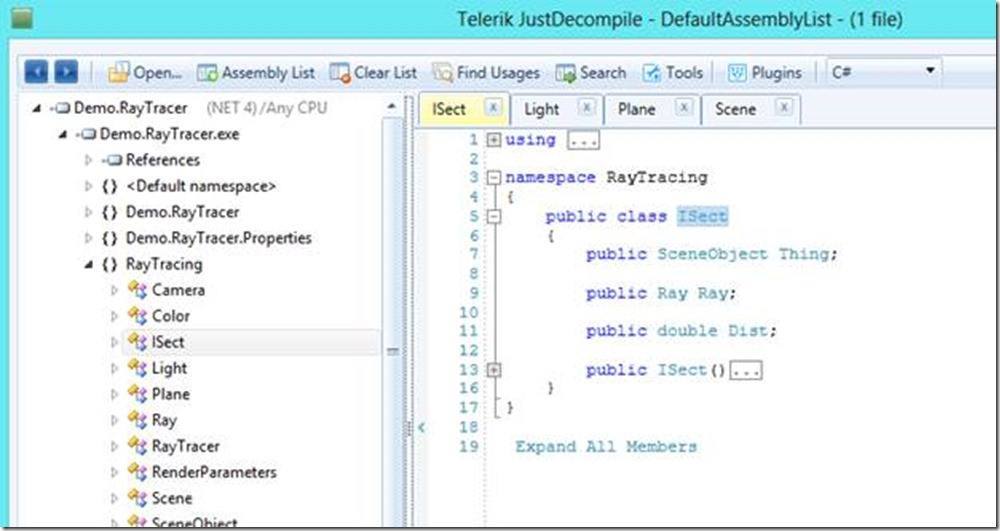Expand the Demo.RayTracer.Properties namespace

(89, 238)
